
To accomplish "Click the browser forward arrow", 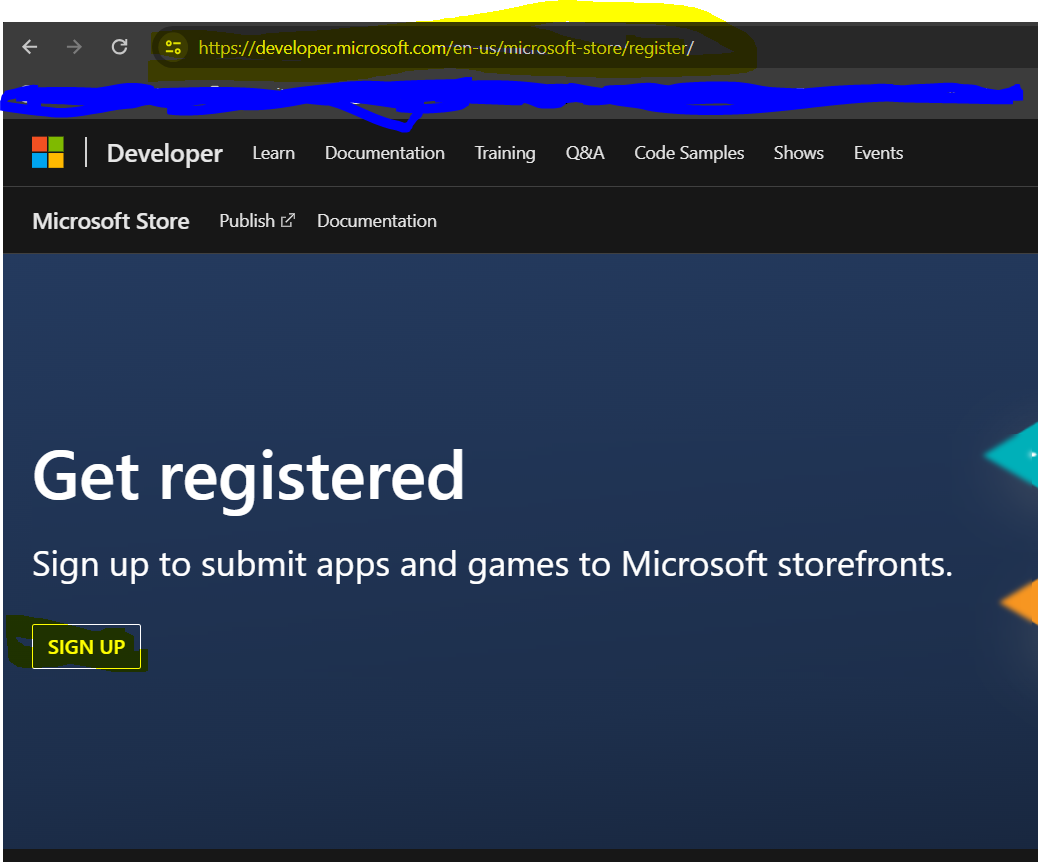I will 74,47.
